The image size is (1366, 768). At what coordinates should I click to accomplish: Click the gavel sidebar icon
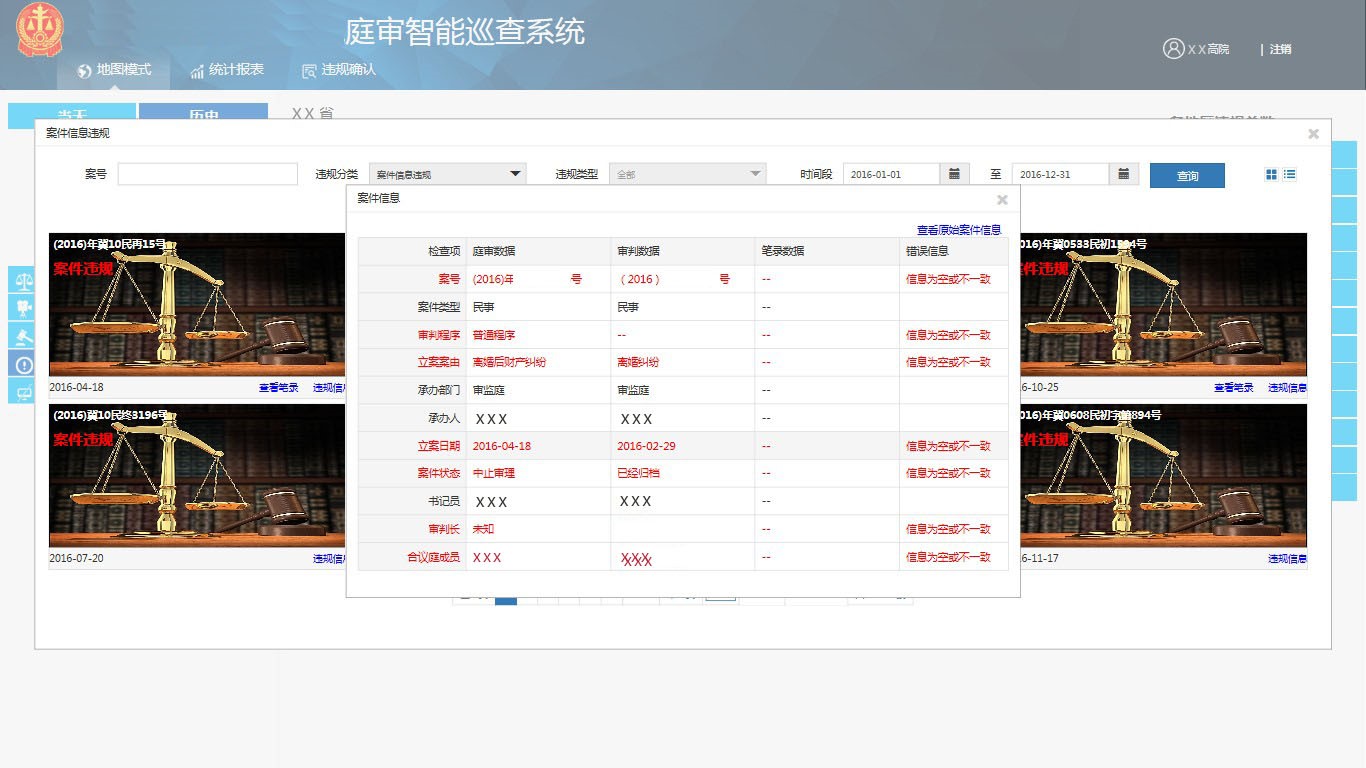click(21, 336)
